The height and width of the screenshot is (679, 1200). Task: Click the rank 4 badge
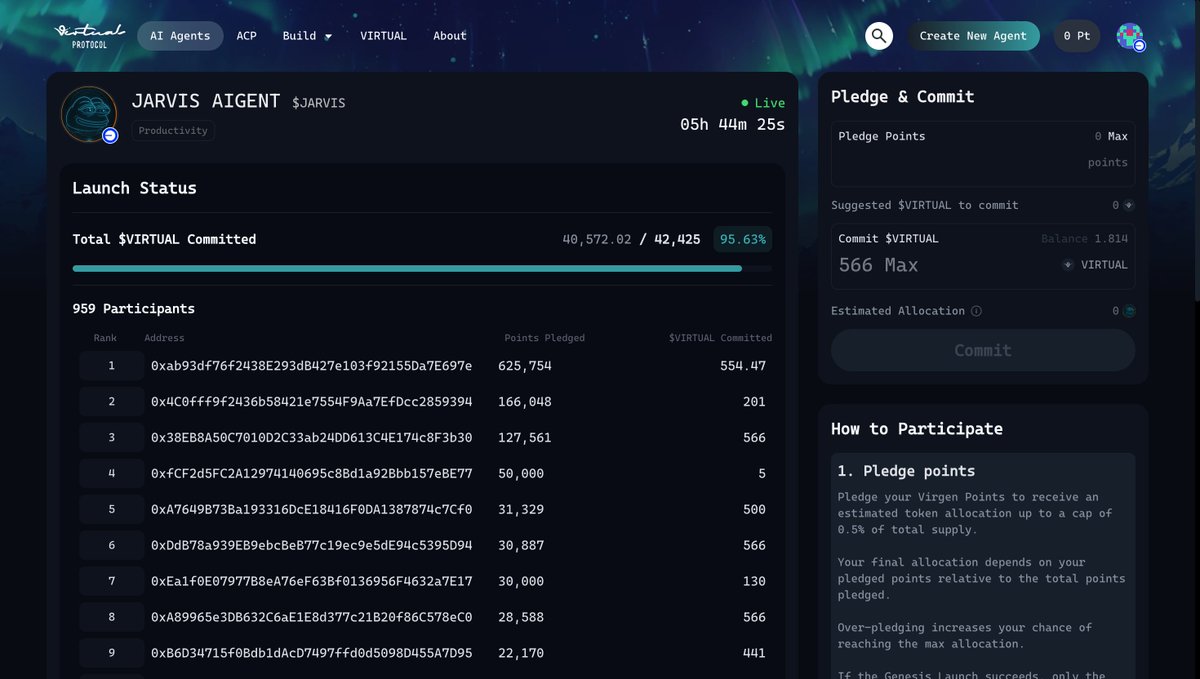(112, 474)
